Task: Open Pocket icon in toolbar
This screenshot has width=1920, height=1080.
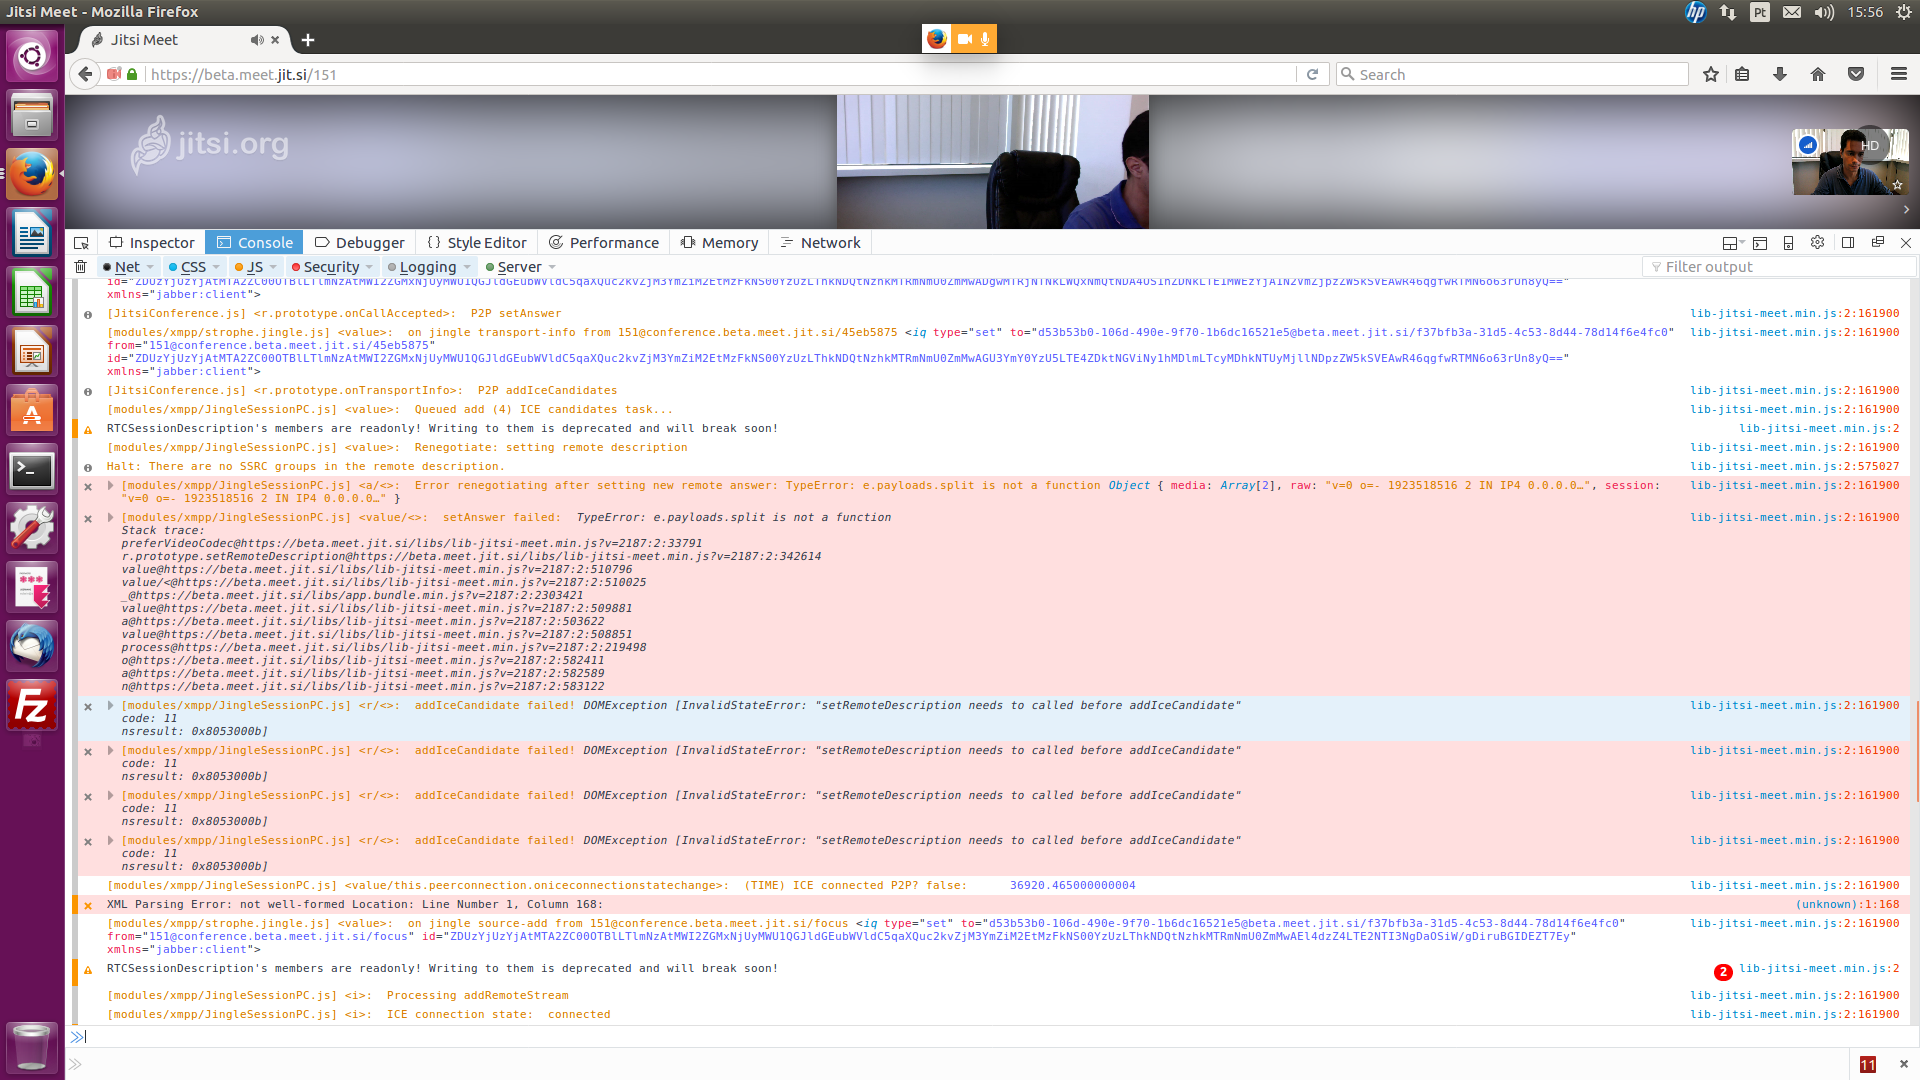Action: [x=1856, y=74]
